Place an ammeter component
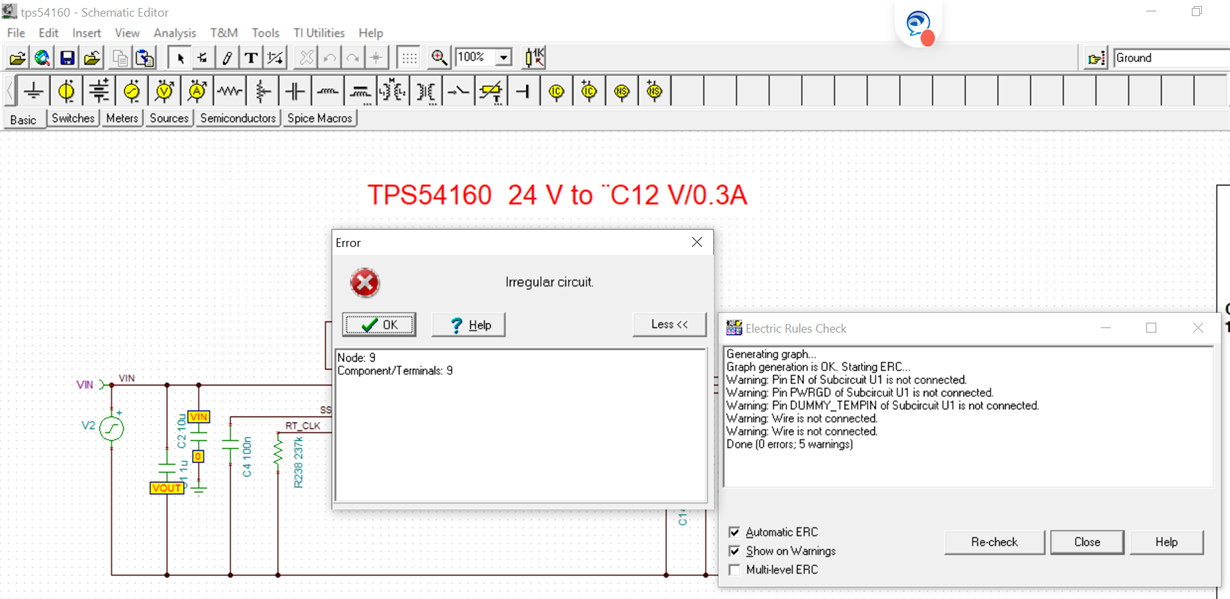Image resolution: width=1230 pixels, height=599 pixels. pyautogui.click(x=197, y=91)
